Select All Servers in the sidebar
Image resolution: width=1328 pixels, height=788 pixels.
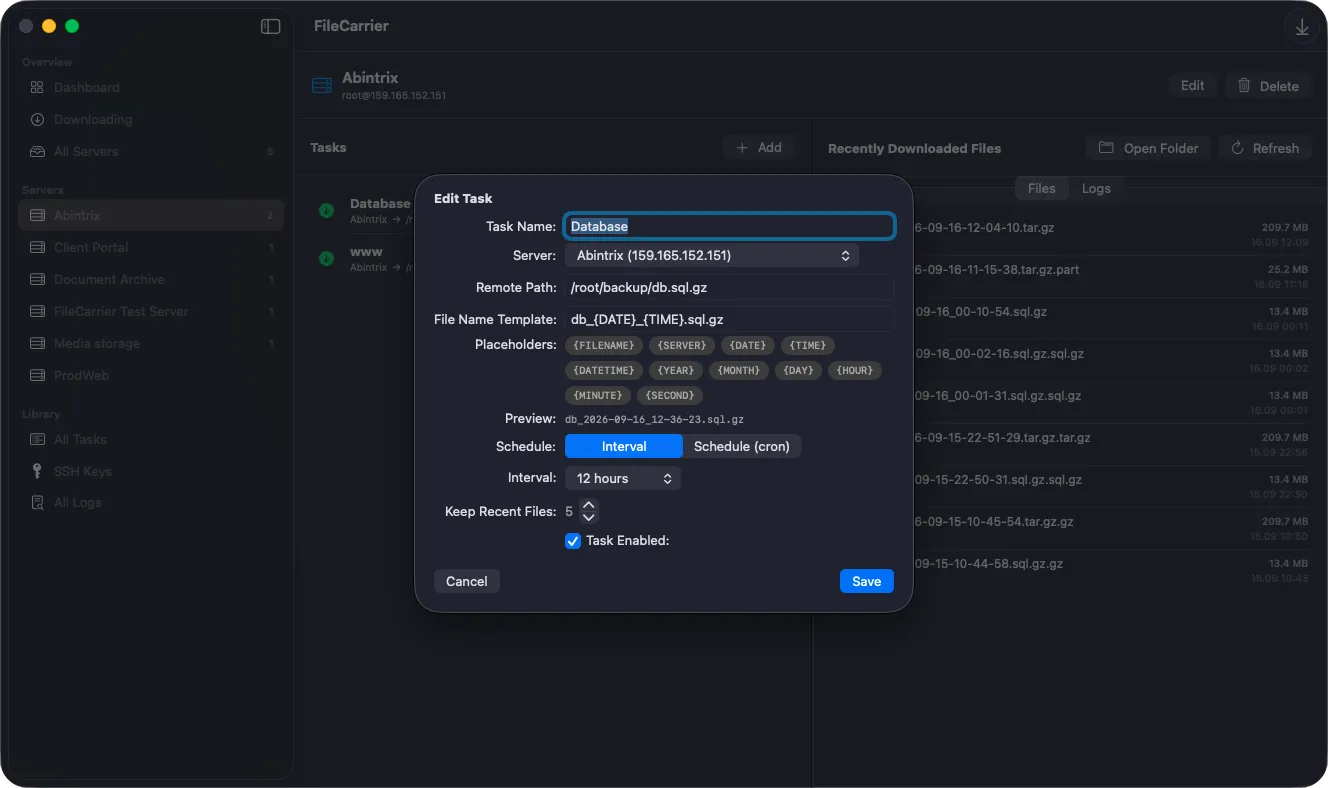151,151
